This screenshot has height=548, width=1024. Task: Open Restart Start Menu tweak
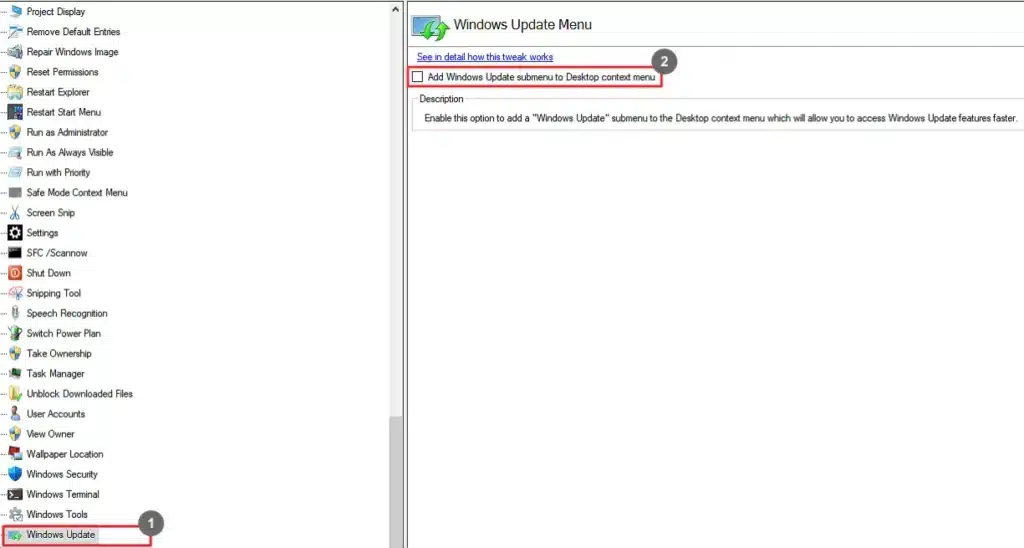pos(63,112)
